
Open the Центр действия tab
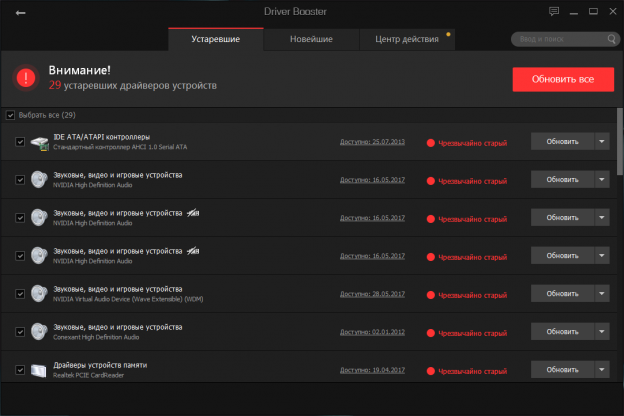pyautogui.click(x=407, y=39)
